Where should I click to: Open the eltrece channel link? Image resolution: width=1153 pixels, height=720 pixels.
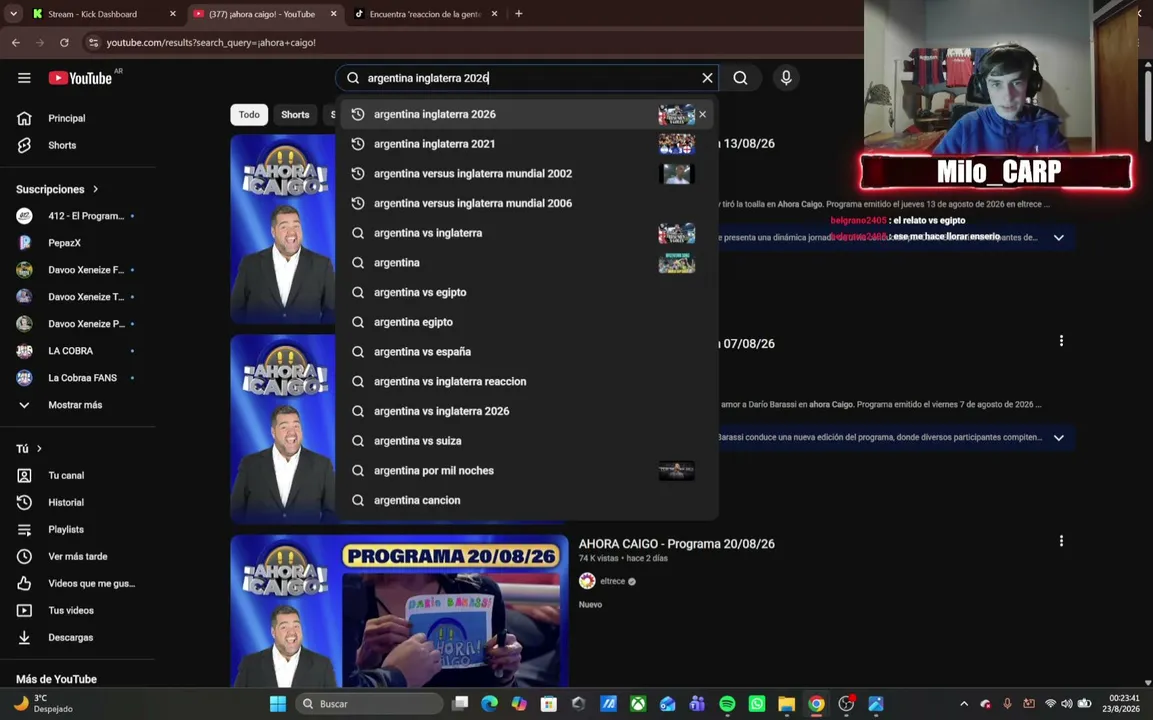[613, 581]
